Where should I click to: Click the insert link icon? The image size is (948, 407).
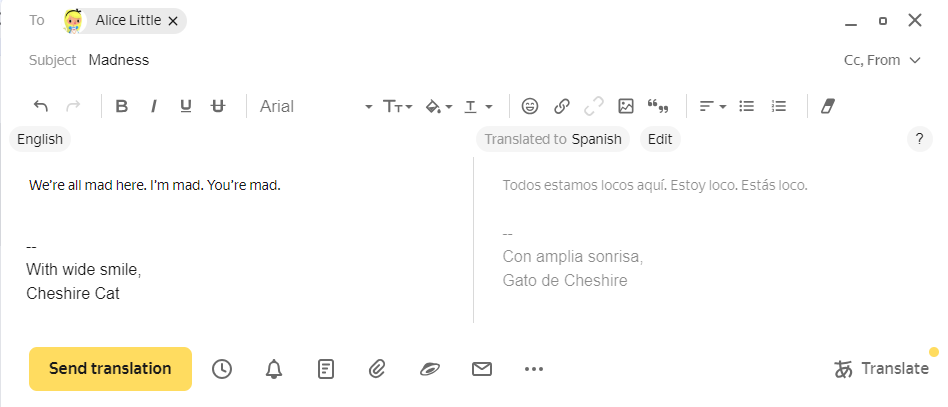click(x=562, y=106)
